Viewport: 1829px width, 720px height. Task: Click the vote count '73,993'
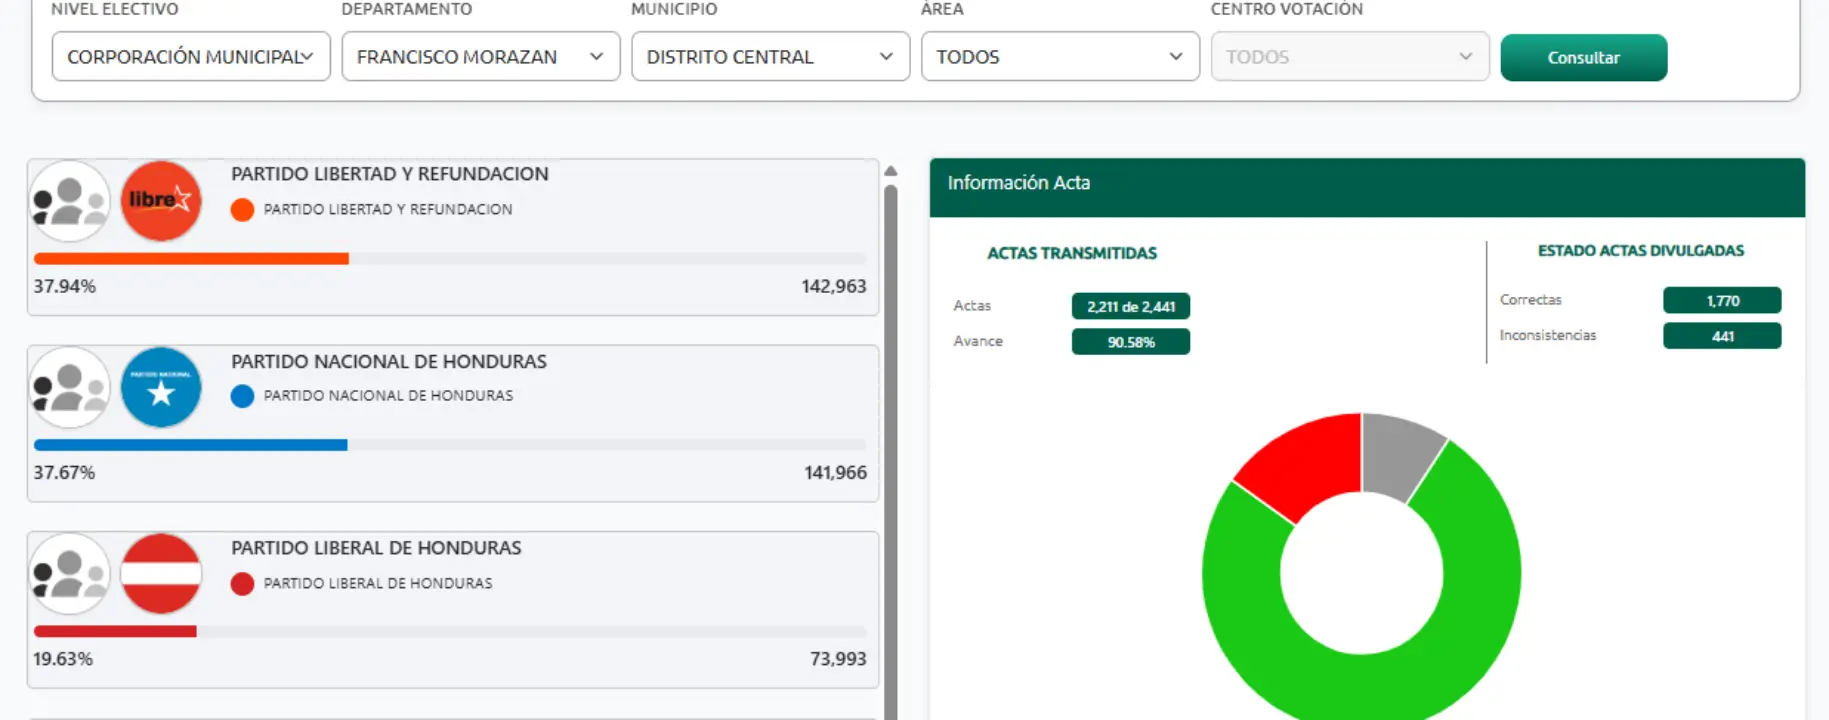pyautogui.click(x=838, y=659)
